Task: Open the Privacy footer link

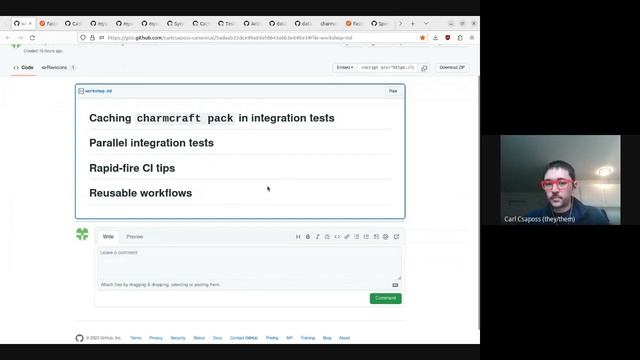Action: pyautogui.click(x=156, y=338)
